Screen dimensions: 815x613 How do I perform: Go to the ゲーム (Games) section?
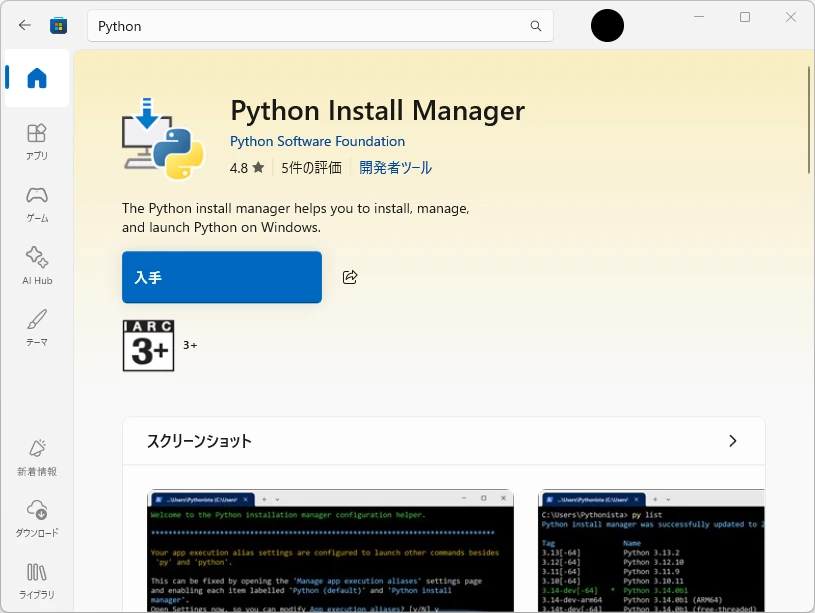click(37, 203)
